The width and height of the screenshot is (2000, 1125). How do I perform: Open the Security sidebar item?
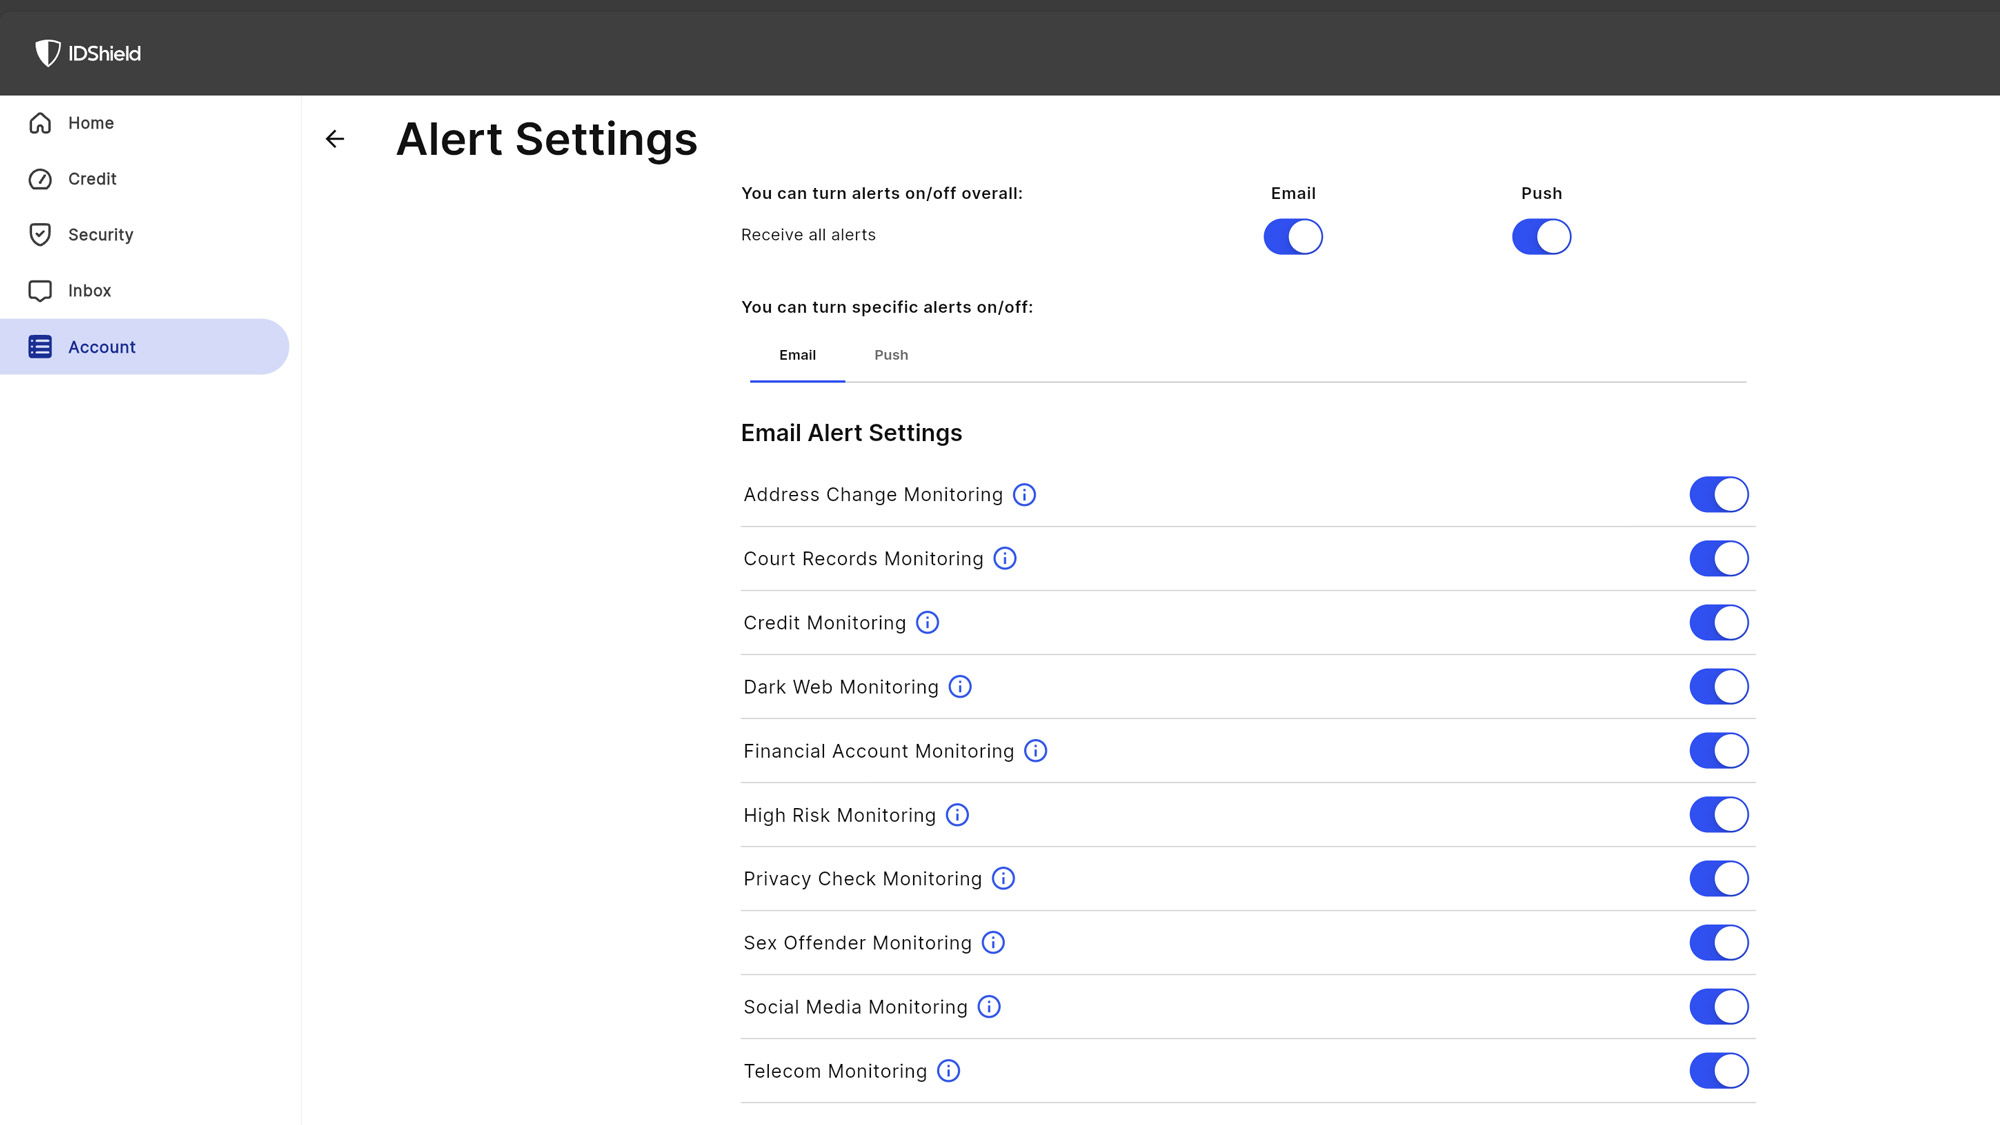point(100,235)
